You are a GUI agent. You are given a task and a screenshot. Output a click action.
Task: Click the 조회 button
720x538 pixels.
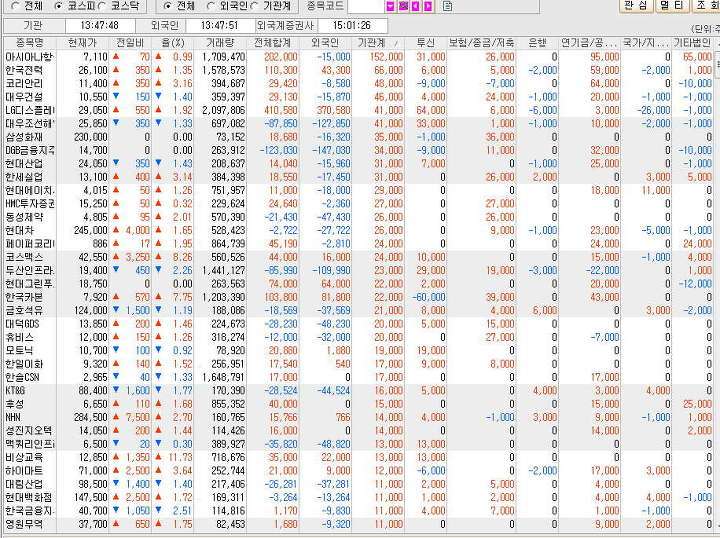(706, 6)
